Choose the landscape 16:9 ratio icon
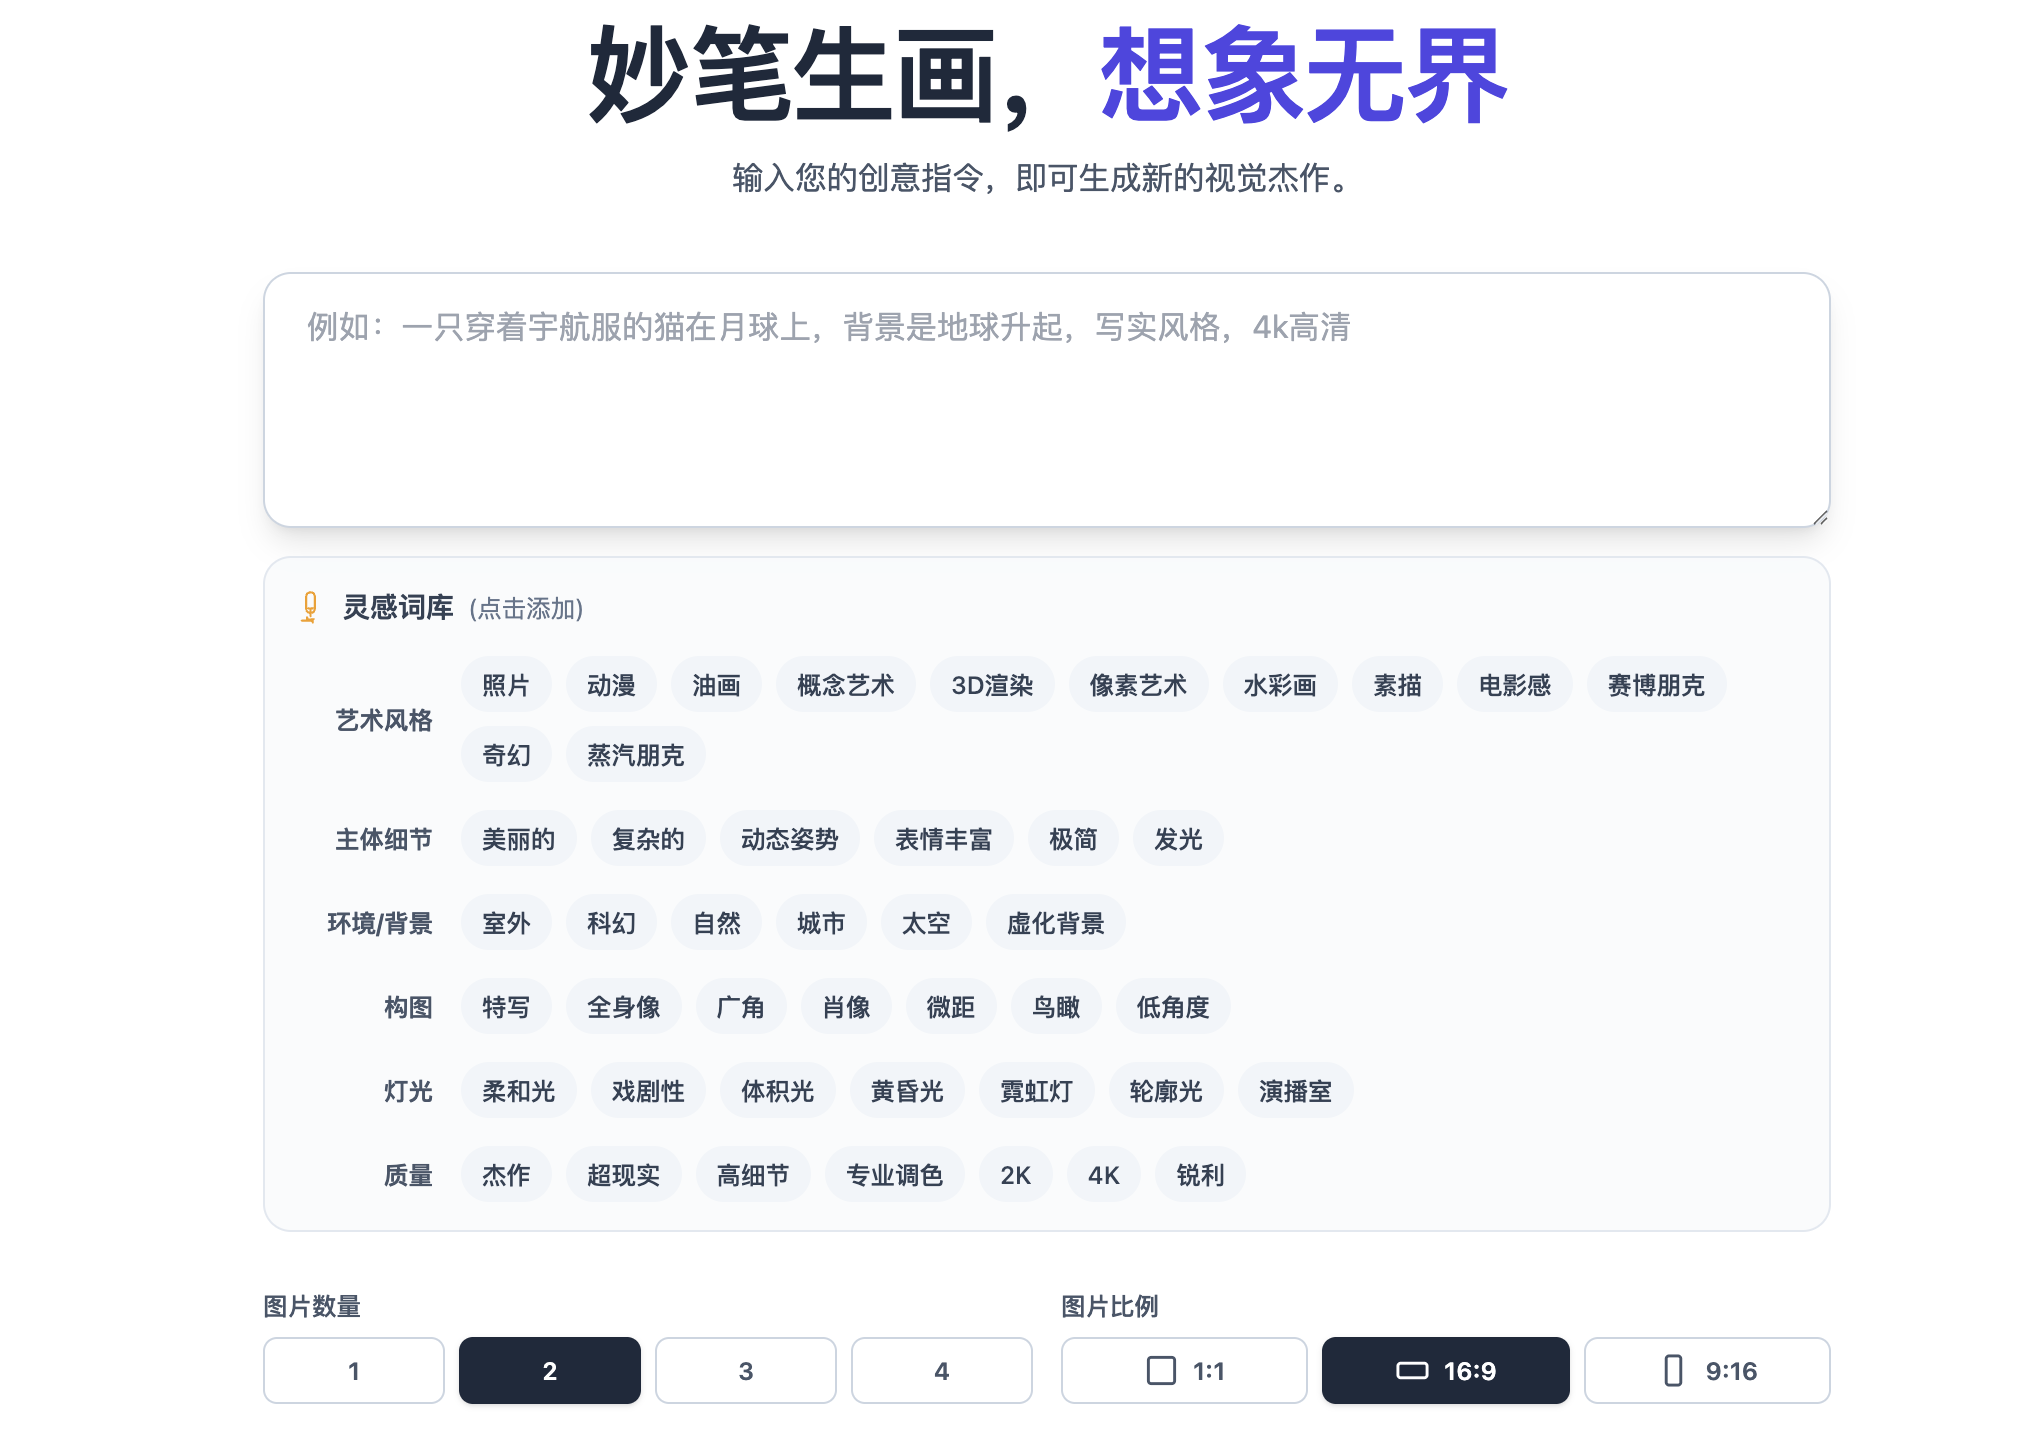The height and width of the screenshot is (1446, 2036). click(1411, 1370)
